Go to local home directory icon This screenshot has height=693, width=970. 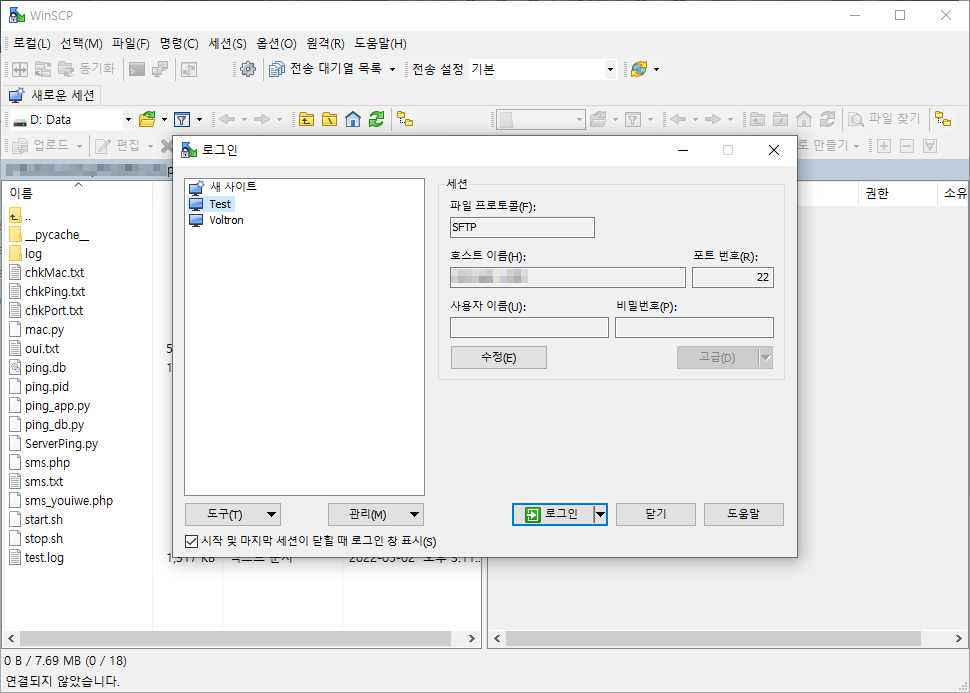(x=353, y=119)
